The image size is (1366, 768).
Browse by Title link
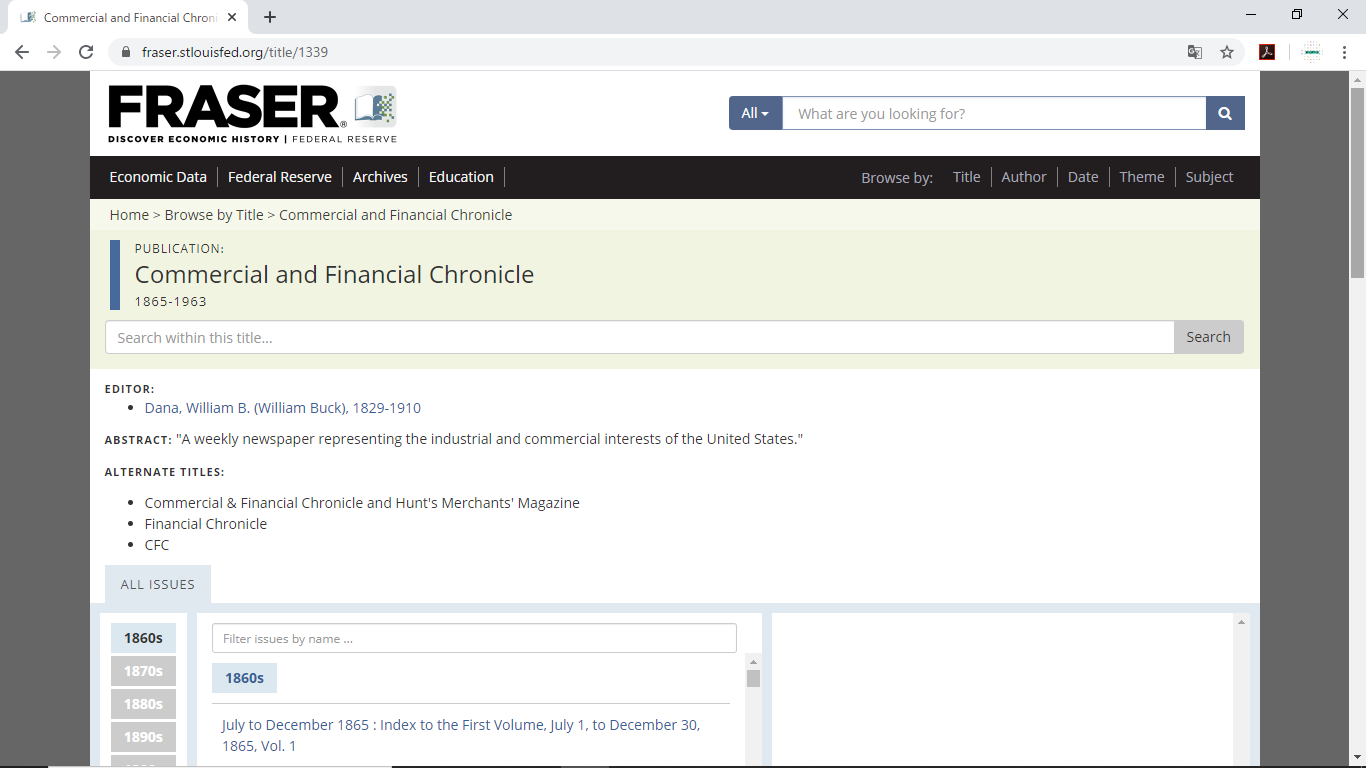(x=966, y=177)
